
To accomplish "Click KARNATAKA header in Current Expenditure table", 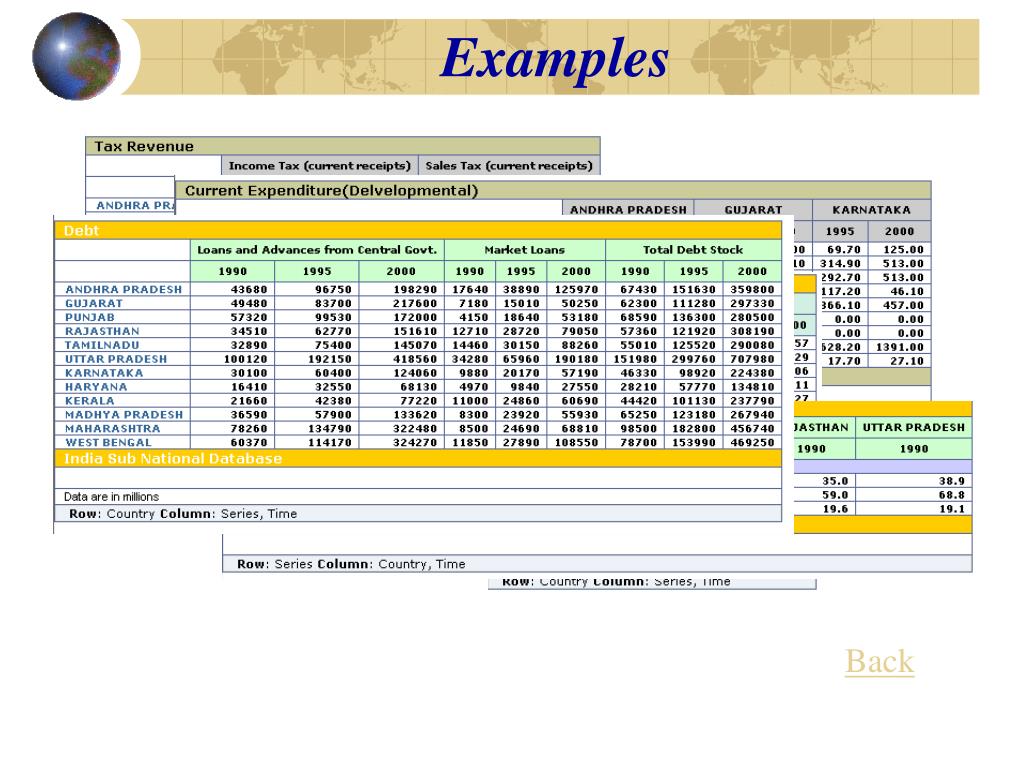I will click(871, 210).
